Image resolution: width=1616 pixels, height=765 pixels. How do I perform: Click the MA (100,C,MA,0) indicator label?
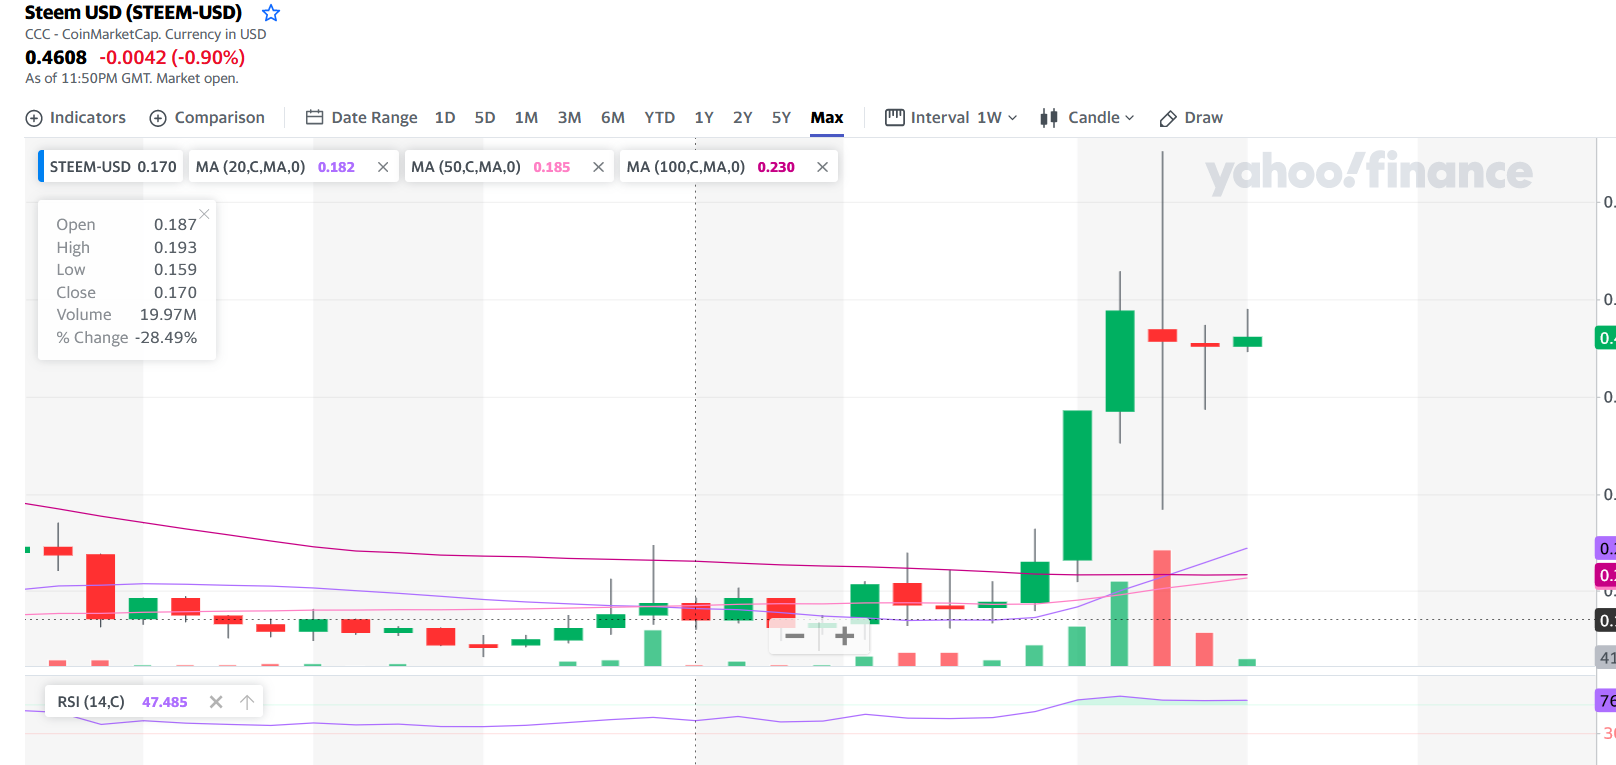pos(686,167)
